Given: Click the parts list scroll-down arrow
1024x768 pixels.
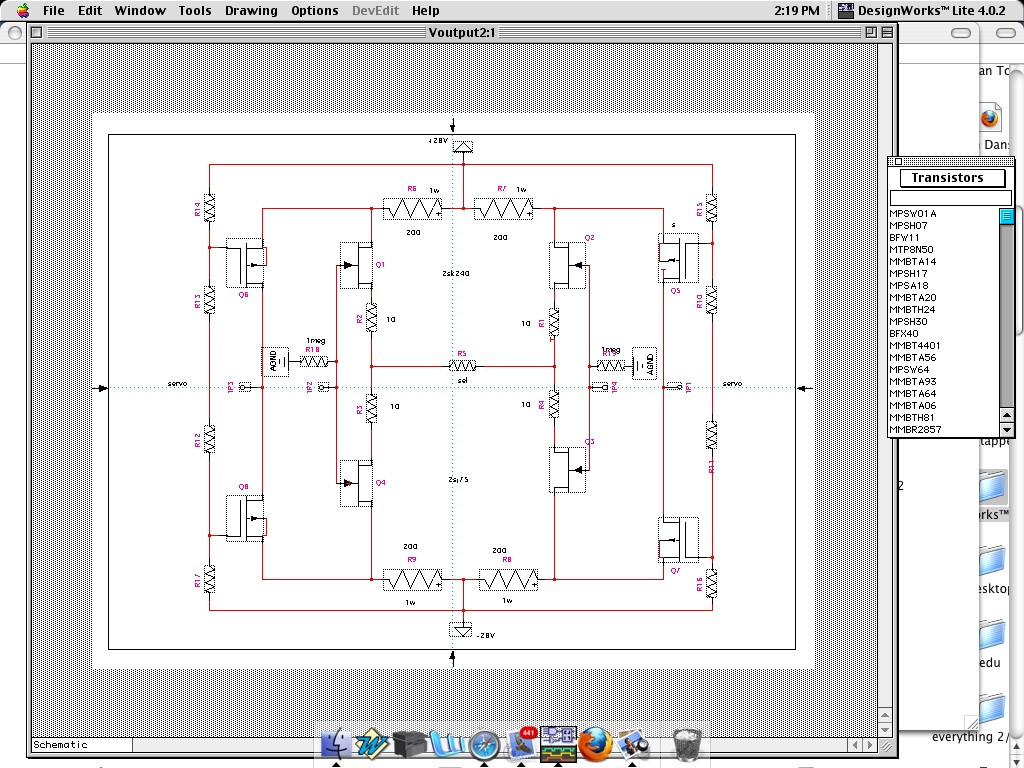Looking at the screenshot, I should (1006, 430).
